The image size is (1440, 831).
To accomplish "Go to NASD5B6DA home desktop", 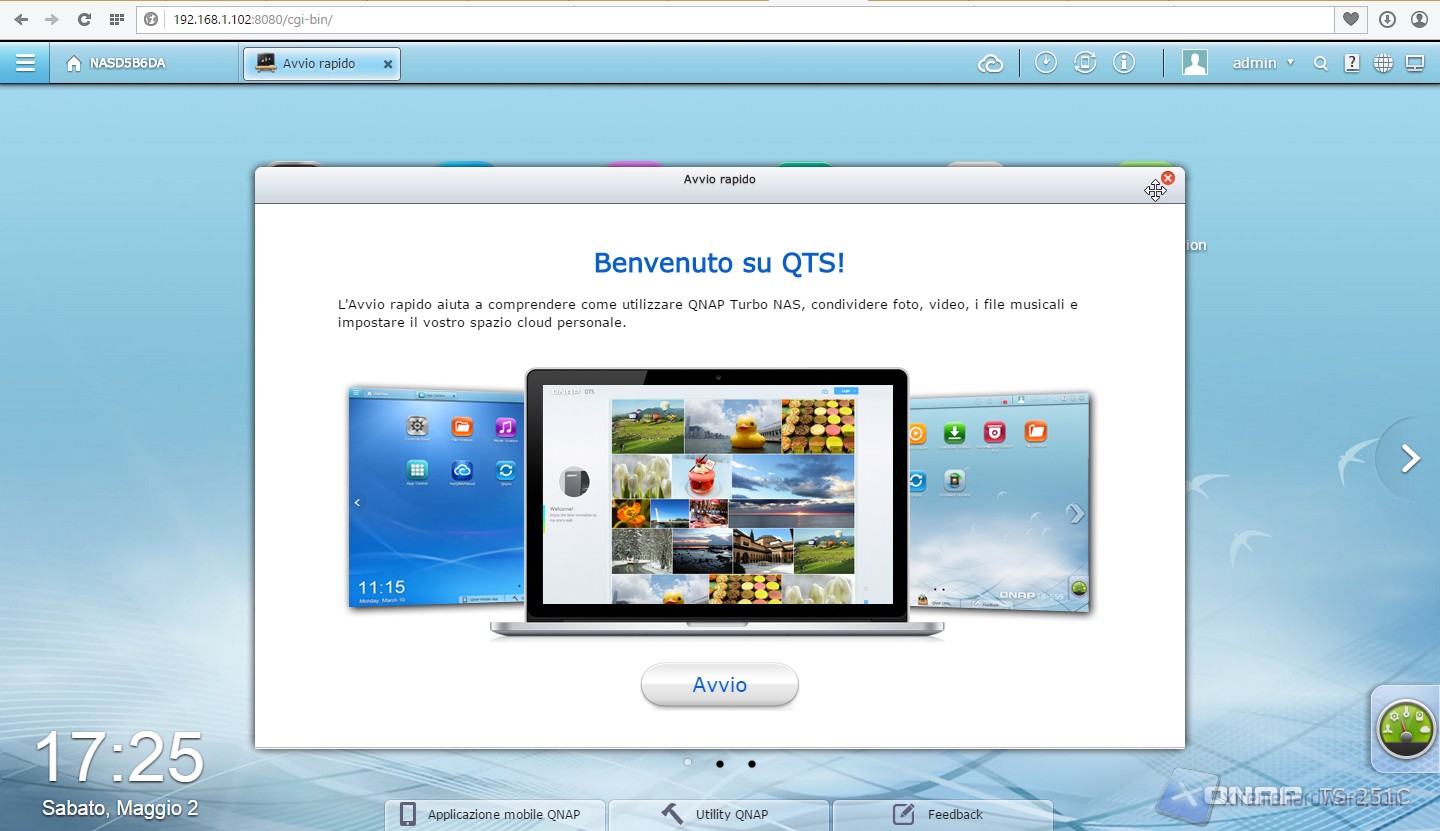I will pyautogui.click(x=116, y=64).
